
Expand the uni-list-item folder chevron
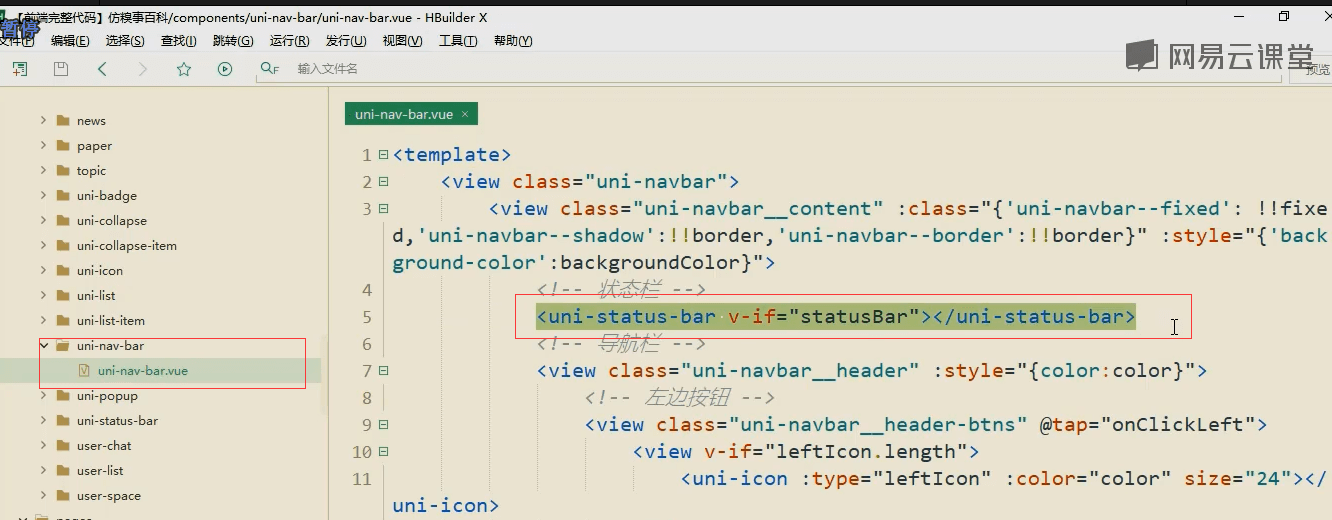point(43,320)
